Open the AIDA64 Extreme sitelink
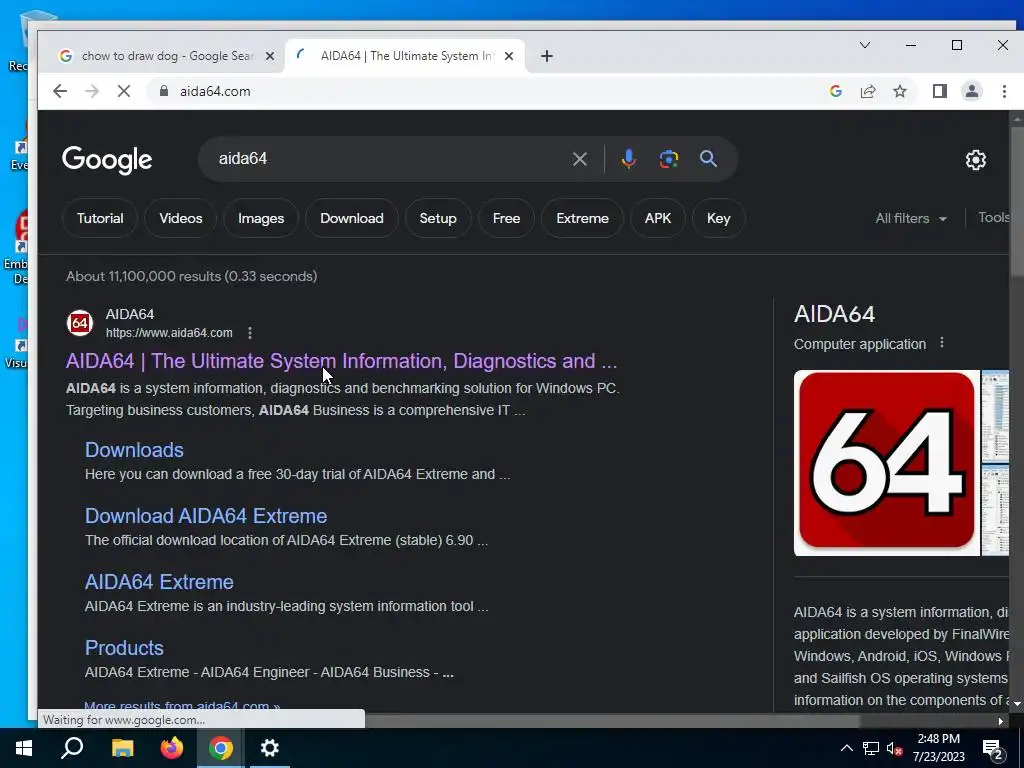The height and width of the screenshot is (768, 1024). click(x=159, y=582)
